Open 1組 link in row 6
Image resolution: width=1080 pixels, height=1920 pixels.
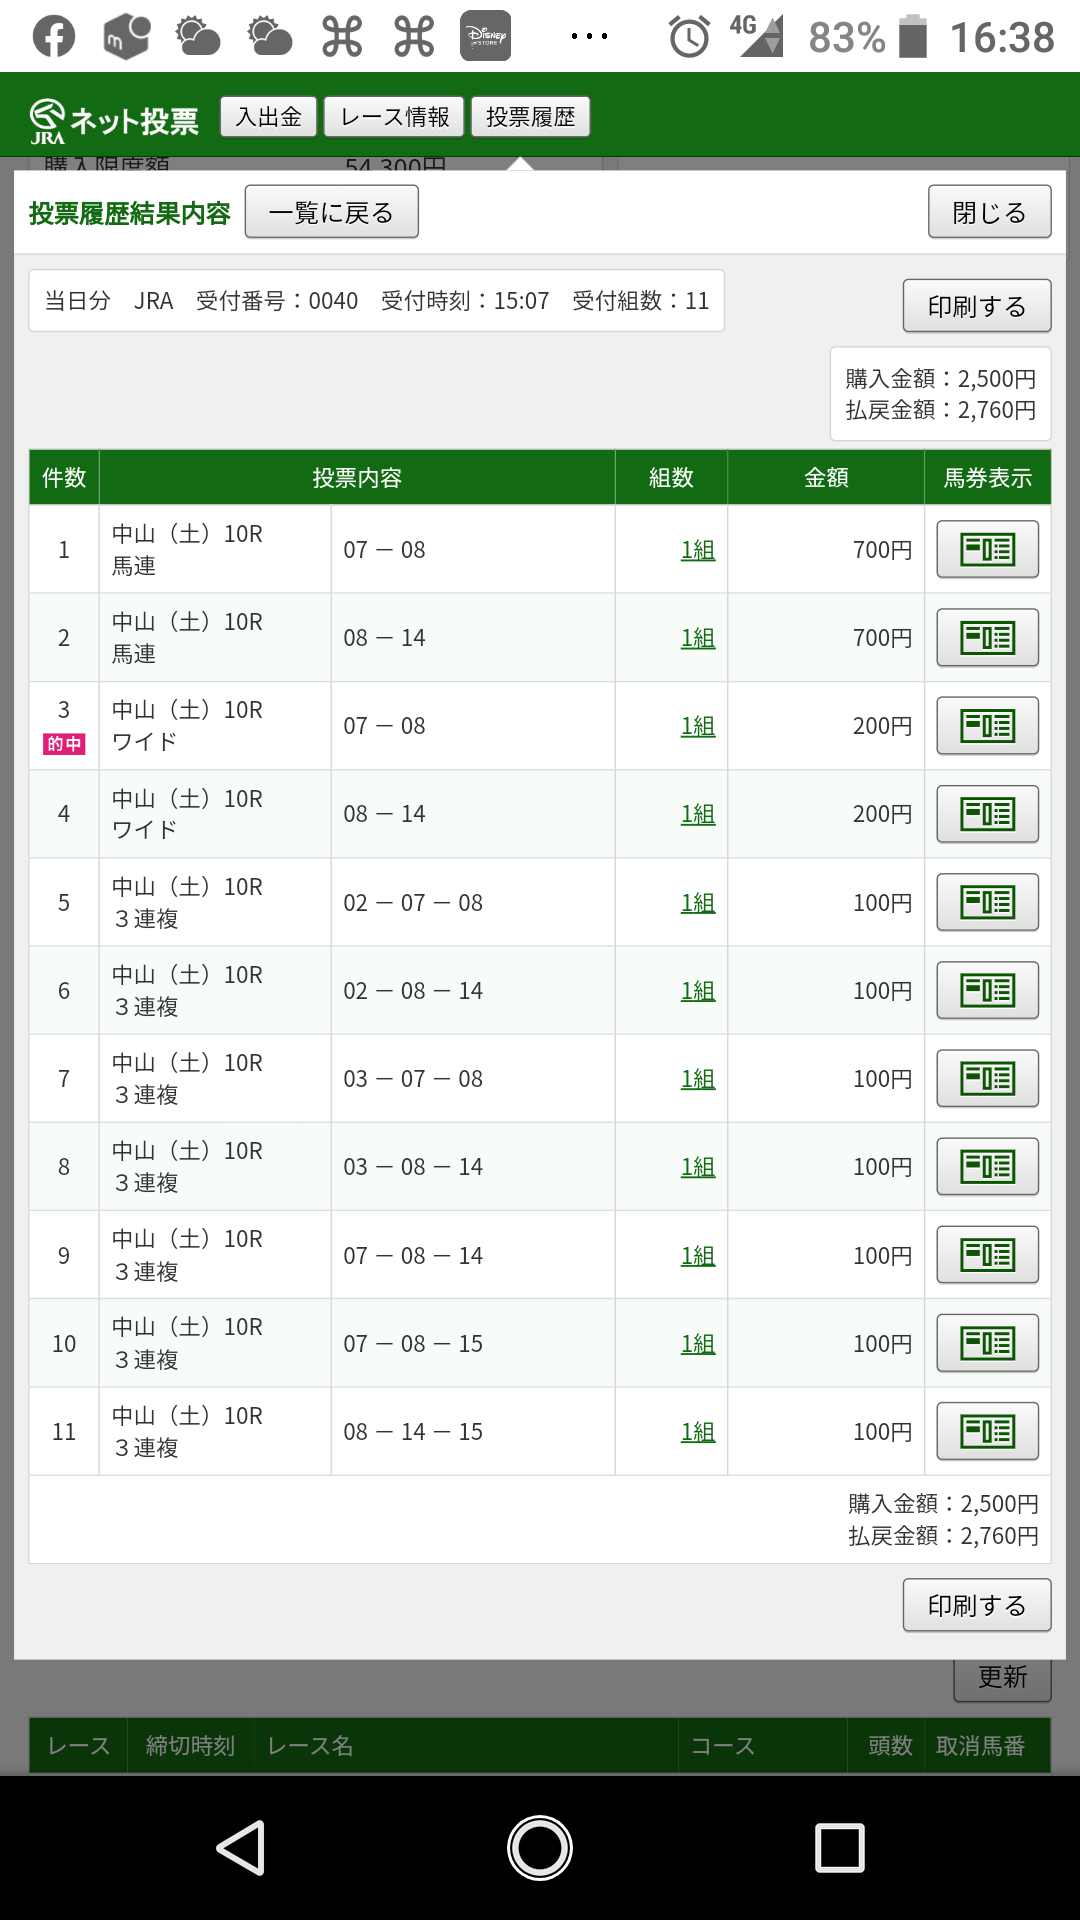point(698,991)
